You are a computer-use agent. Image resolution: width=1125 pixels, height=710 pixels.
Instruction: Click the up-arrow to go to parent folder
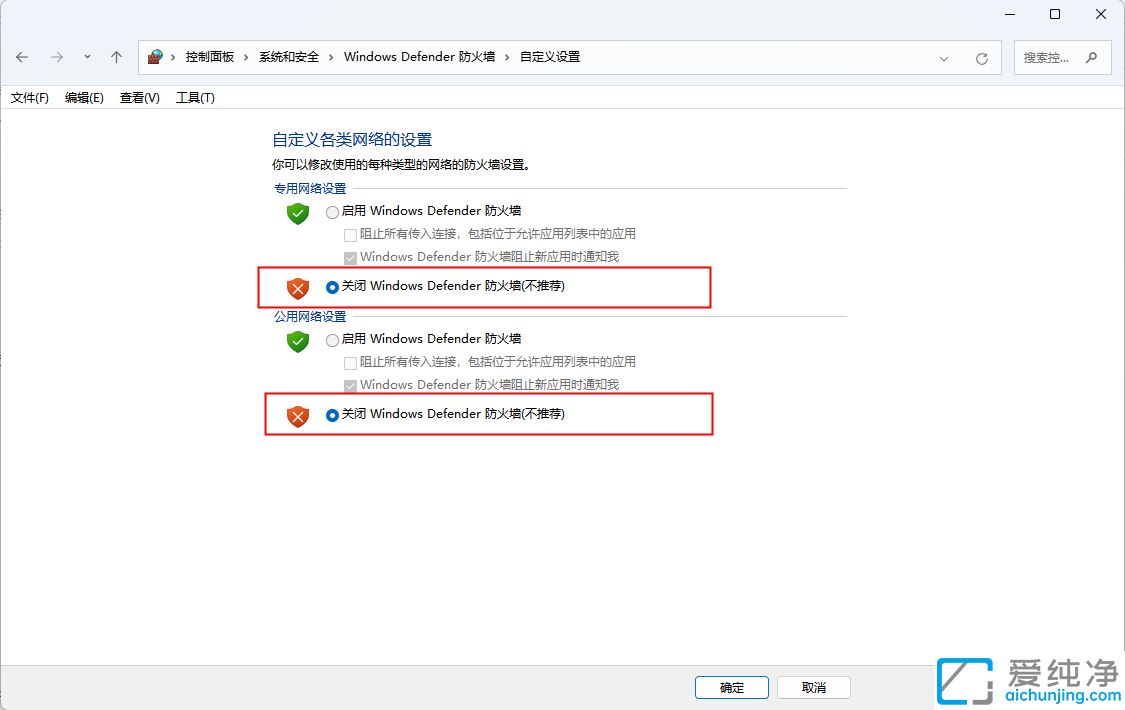116,57
